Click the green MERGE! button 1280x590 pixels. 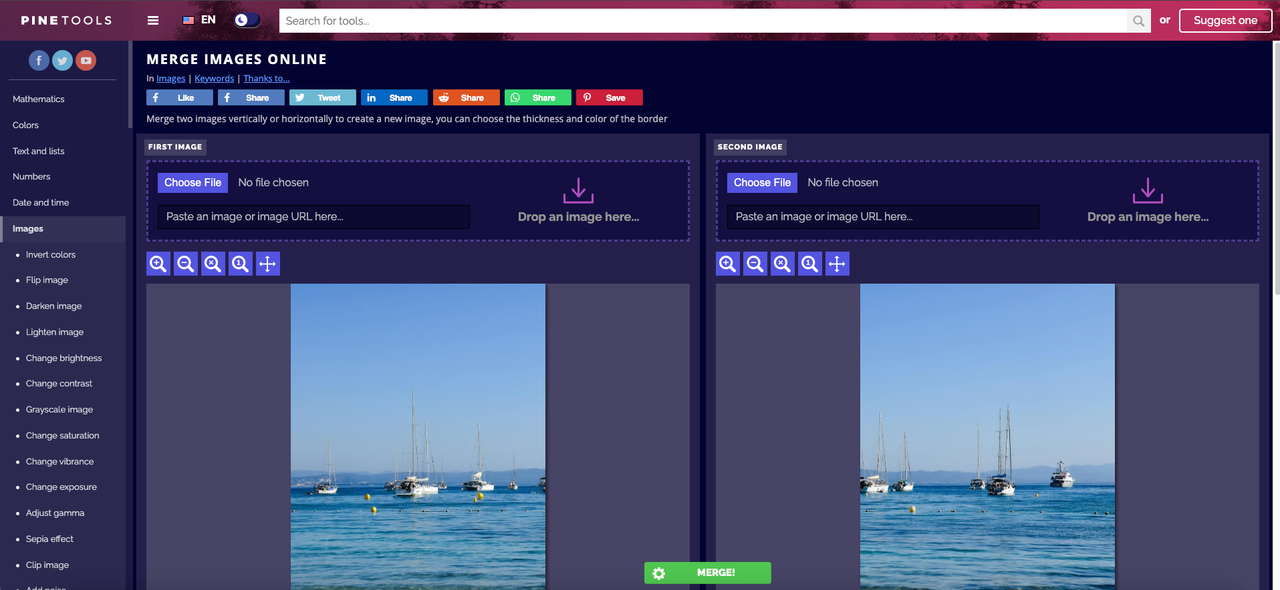point(708,573)
